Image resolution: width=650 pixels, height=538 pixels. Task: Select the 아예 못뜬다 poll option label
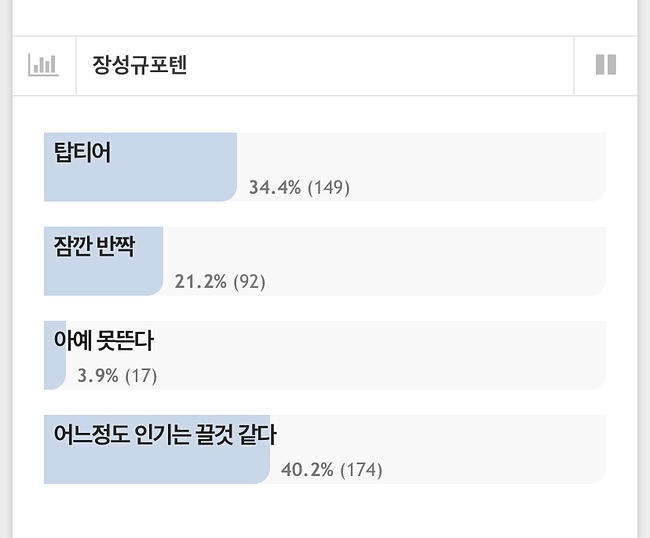tap(104, 341)
